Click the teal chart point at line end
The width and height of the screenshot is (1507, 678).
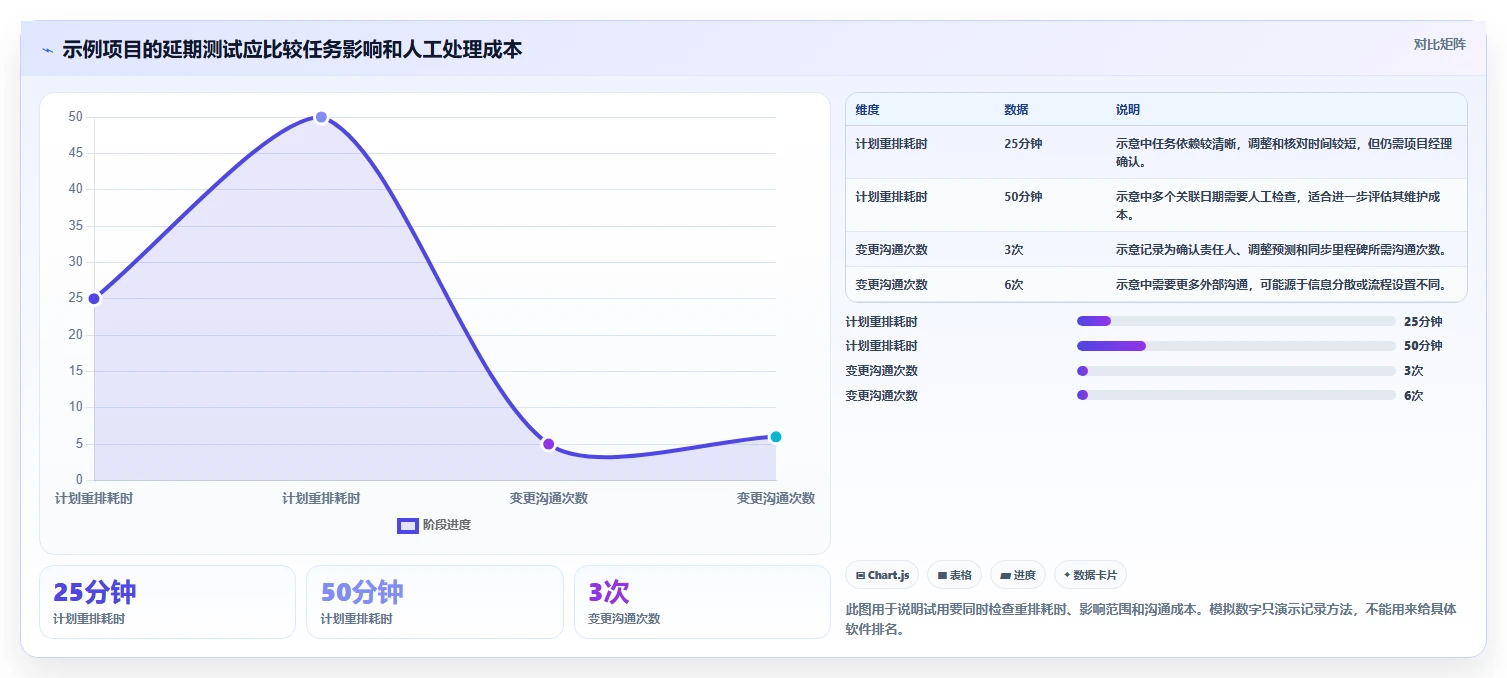point(775,436)
